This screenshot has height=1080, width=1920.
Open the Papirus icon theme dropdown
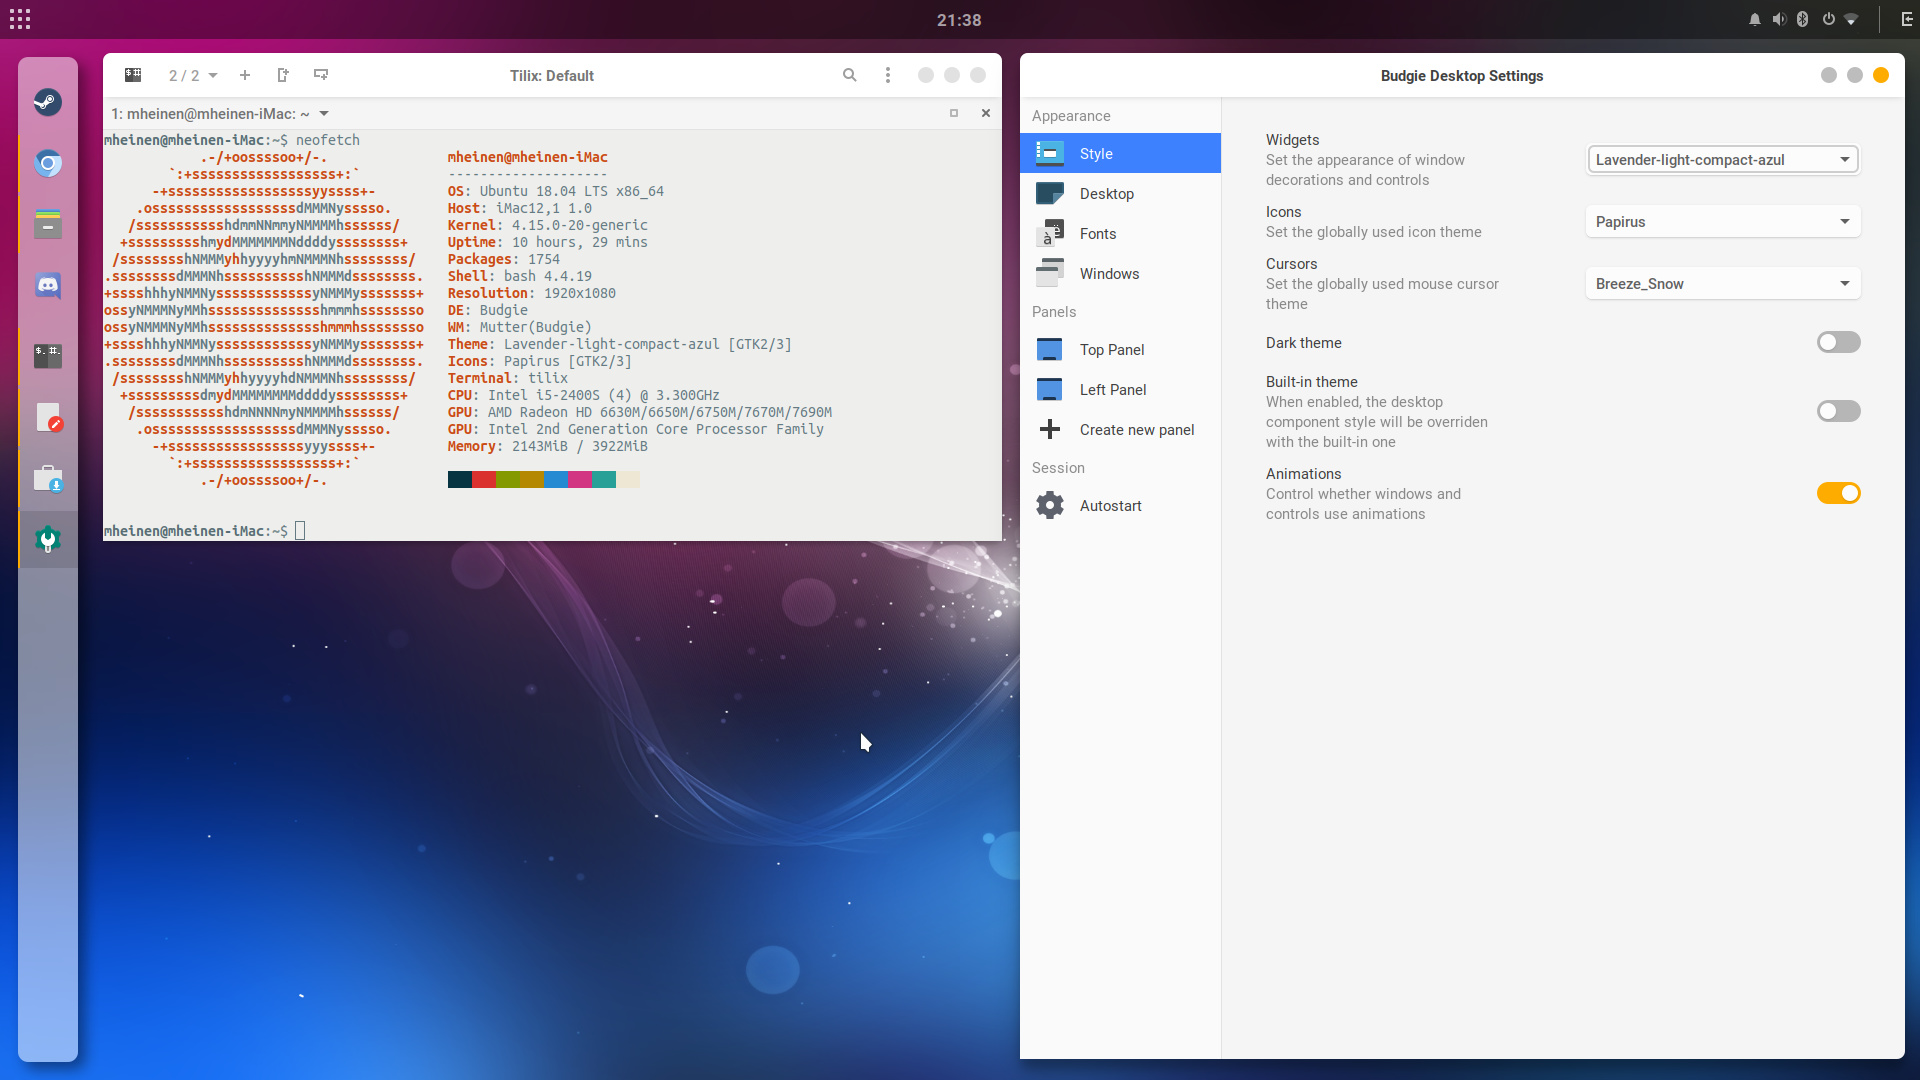1722,221
